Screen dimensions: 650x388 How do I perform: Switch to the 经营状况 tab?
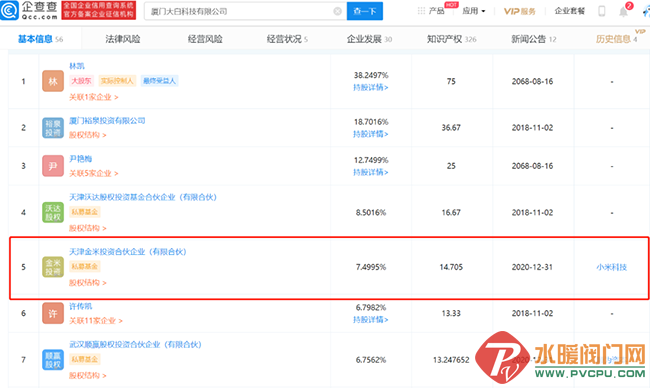coord(287,39)
